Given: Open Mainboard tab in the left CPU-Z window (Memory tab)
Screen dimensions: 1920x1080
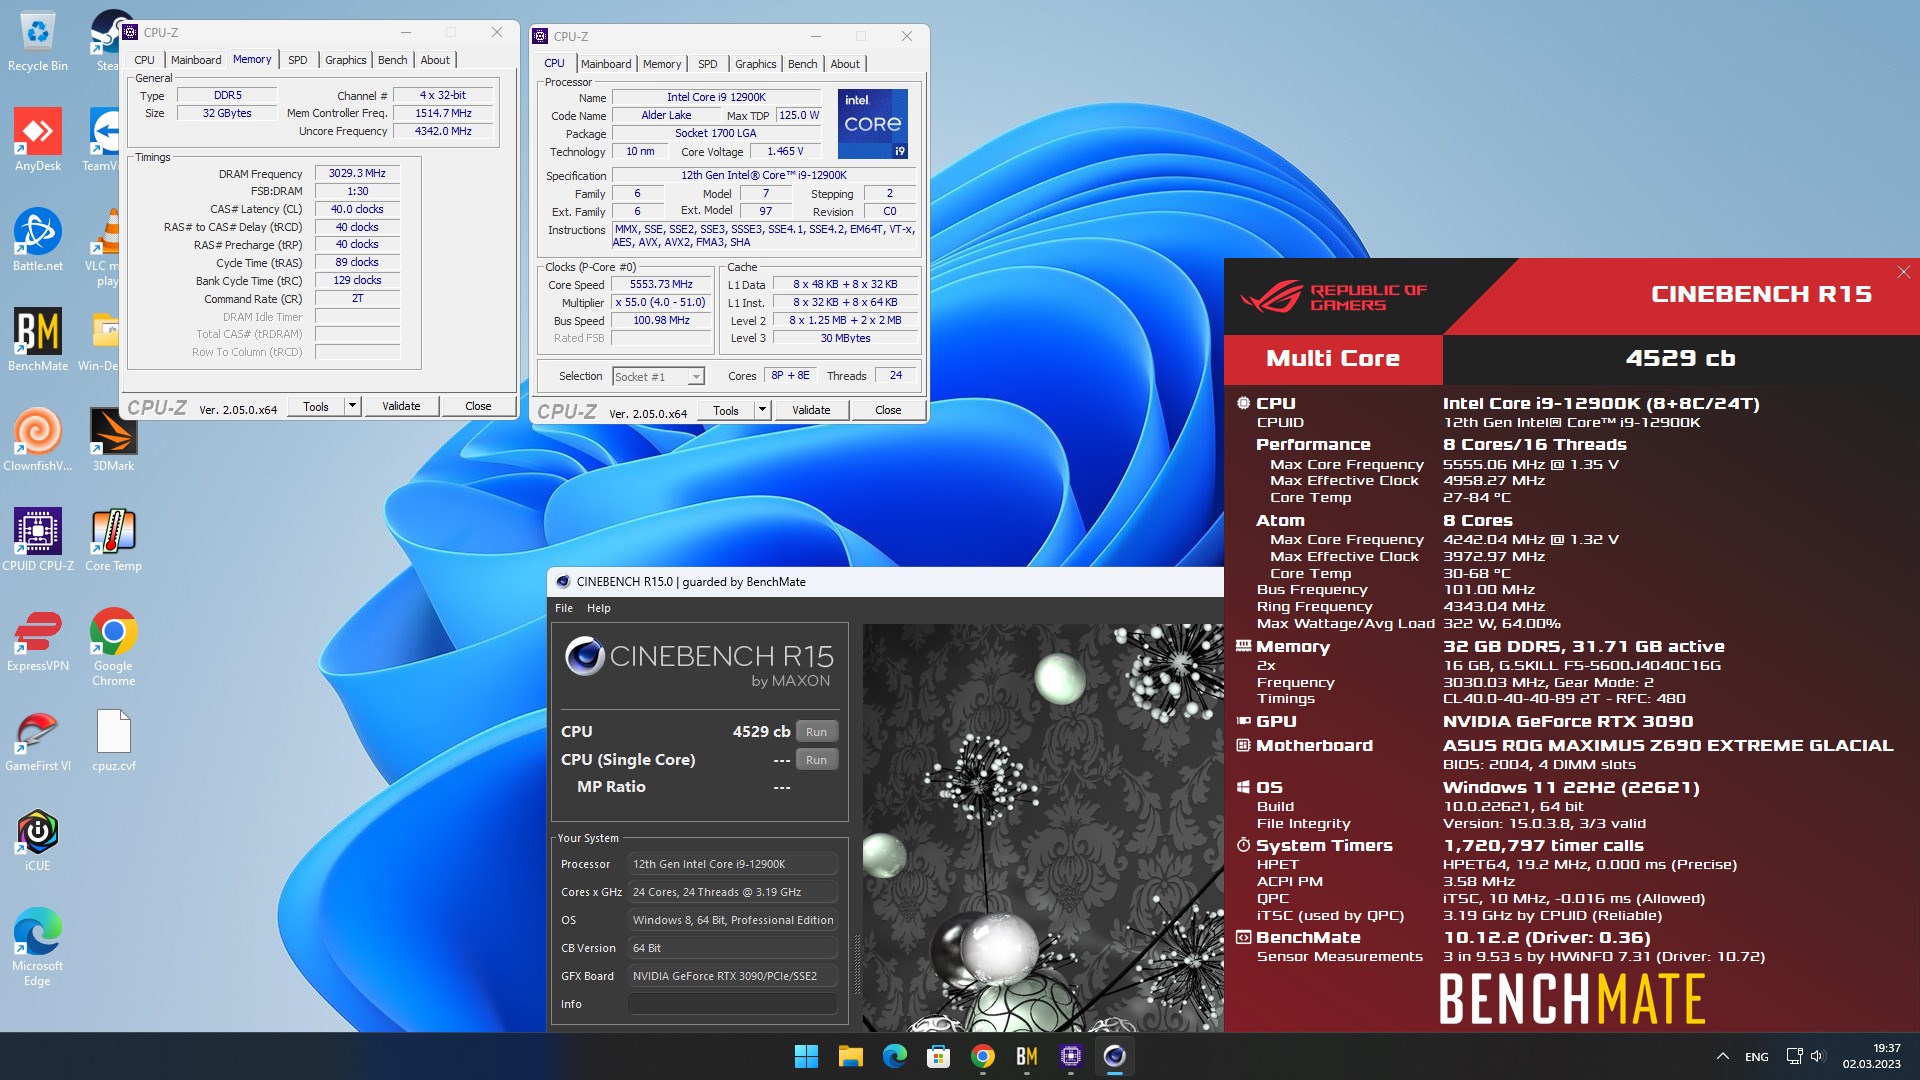Looking at the screenshot, I should 196,60.
